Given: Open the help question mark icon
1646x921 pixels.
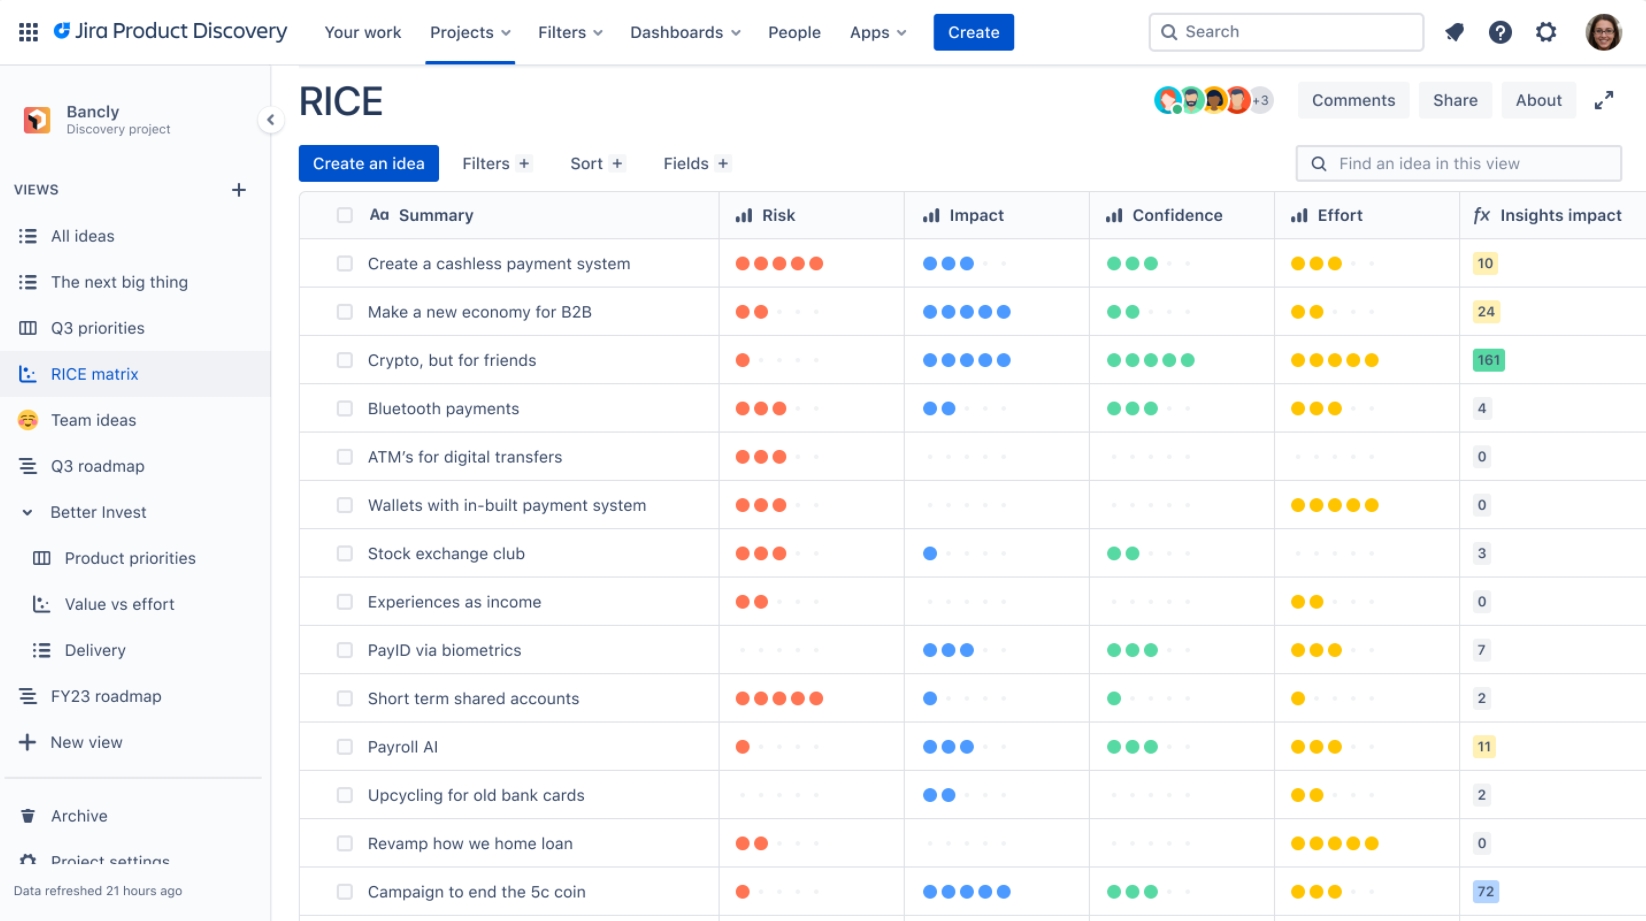Looking at the screenshot, I should pyautogui.click(x=1500, y=31).
